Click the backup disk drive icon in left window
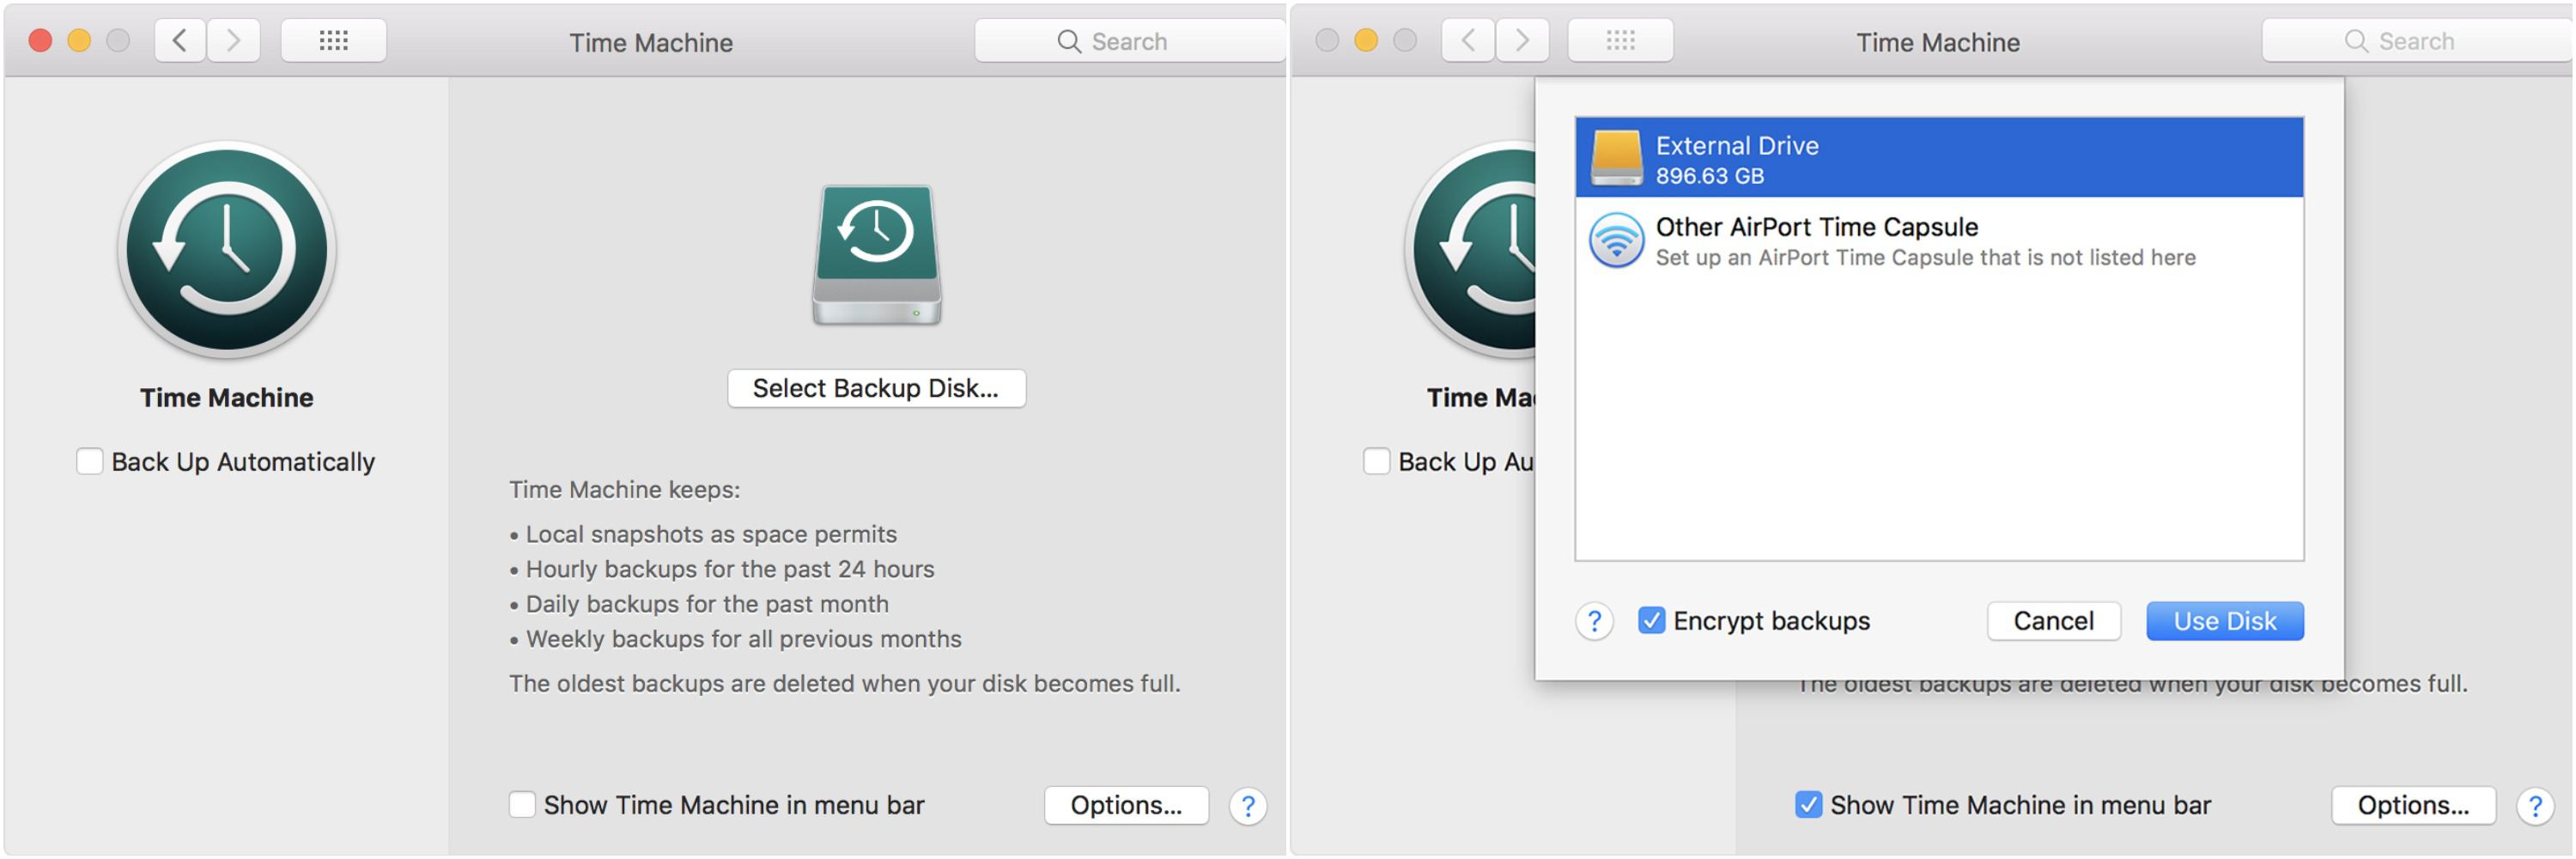The height and width of the screenshot is (859, 2576). [x=877, y=255]
